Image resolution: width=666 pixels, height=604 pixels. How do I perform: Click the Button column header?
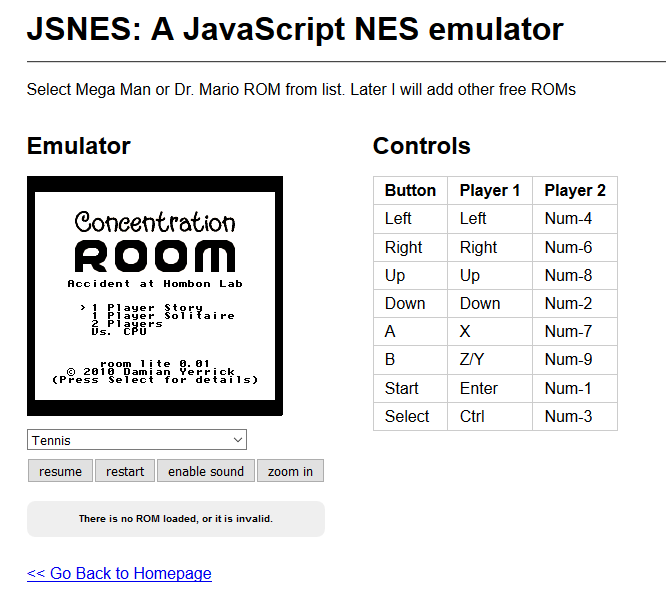410,190
